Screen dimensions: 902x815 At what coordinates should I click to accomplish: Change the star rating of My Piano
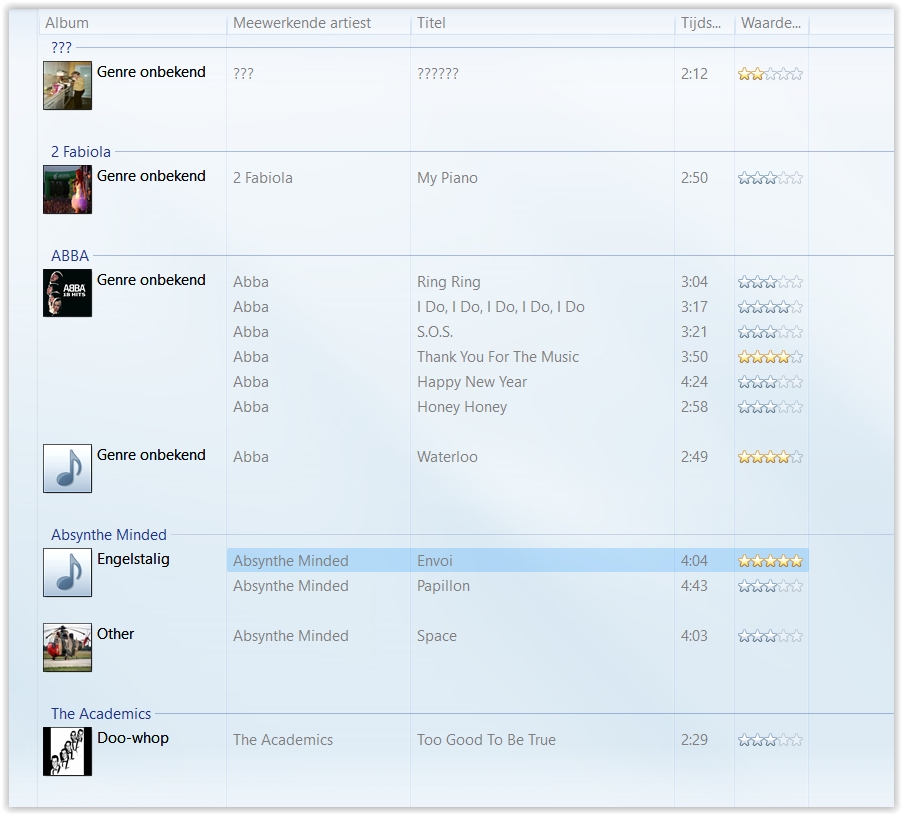[770, 178]
